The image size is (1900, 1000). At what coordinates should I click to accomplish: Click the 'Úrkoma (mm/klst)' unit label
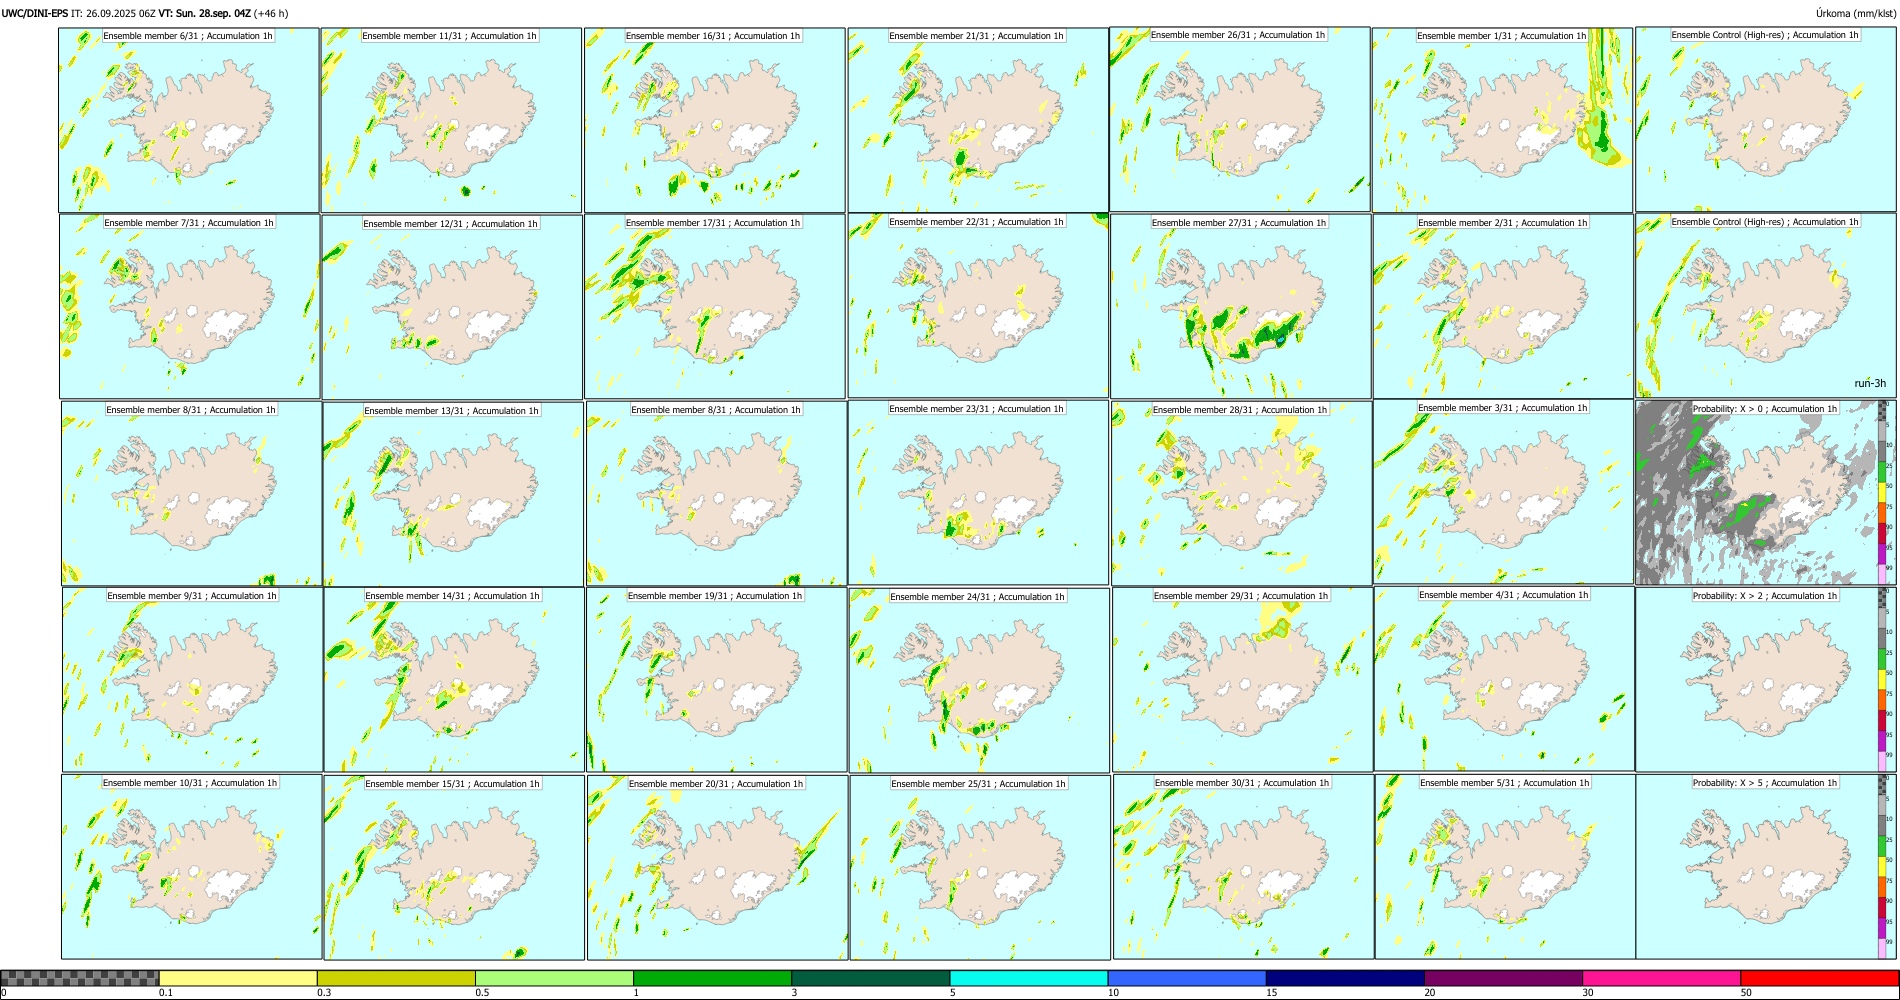coord(1855,13)
